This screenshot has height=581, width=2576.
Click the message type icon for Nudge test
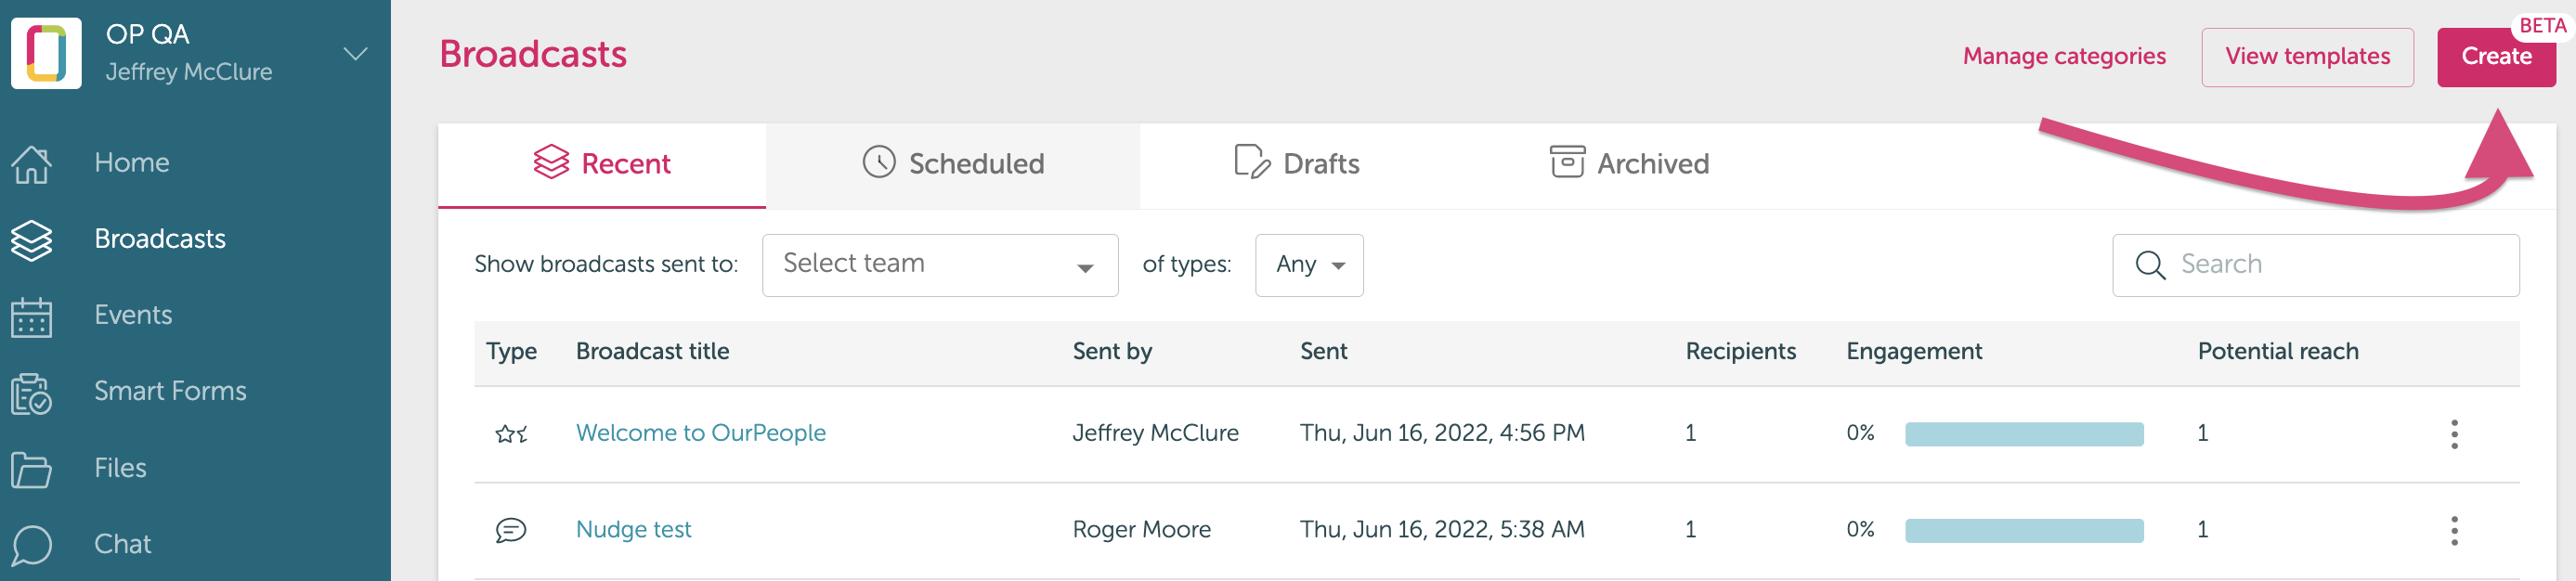(x=510, y=530)
